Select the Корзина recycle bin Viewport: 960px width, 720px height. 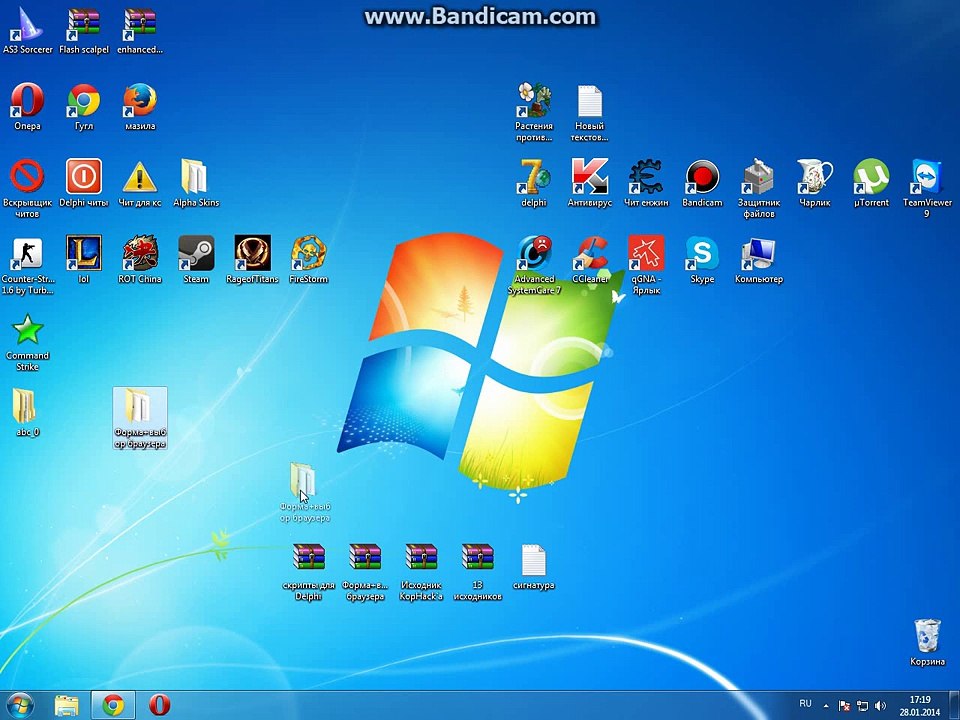(928, 642)
